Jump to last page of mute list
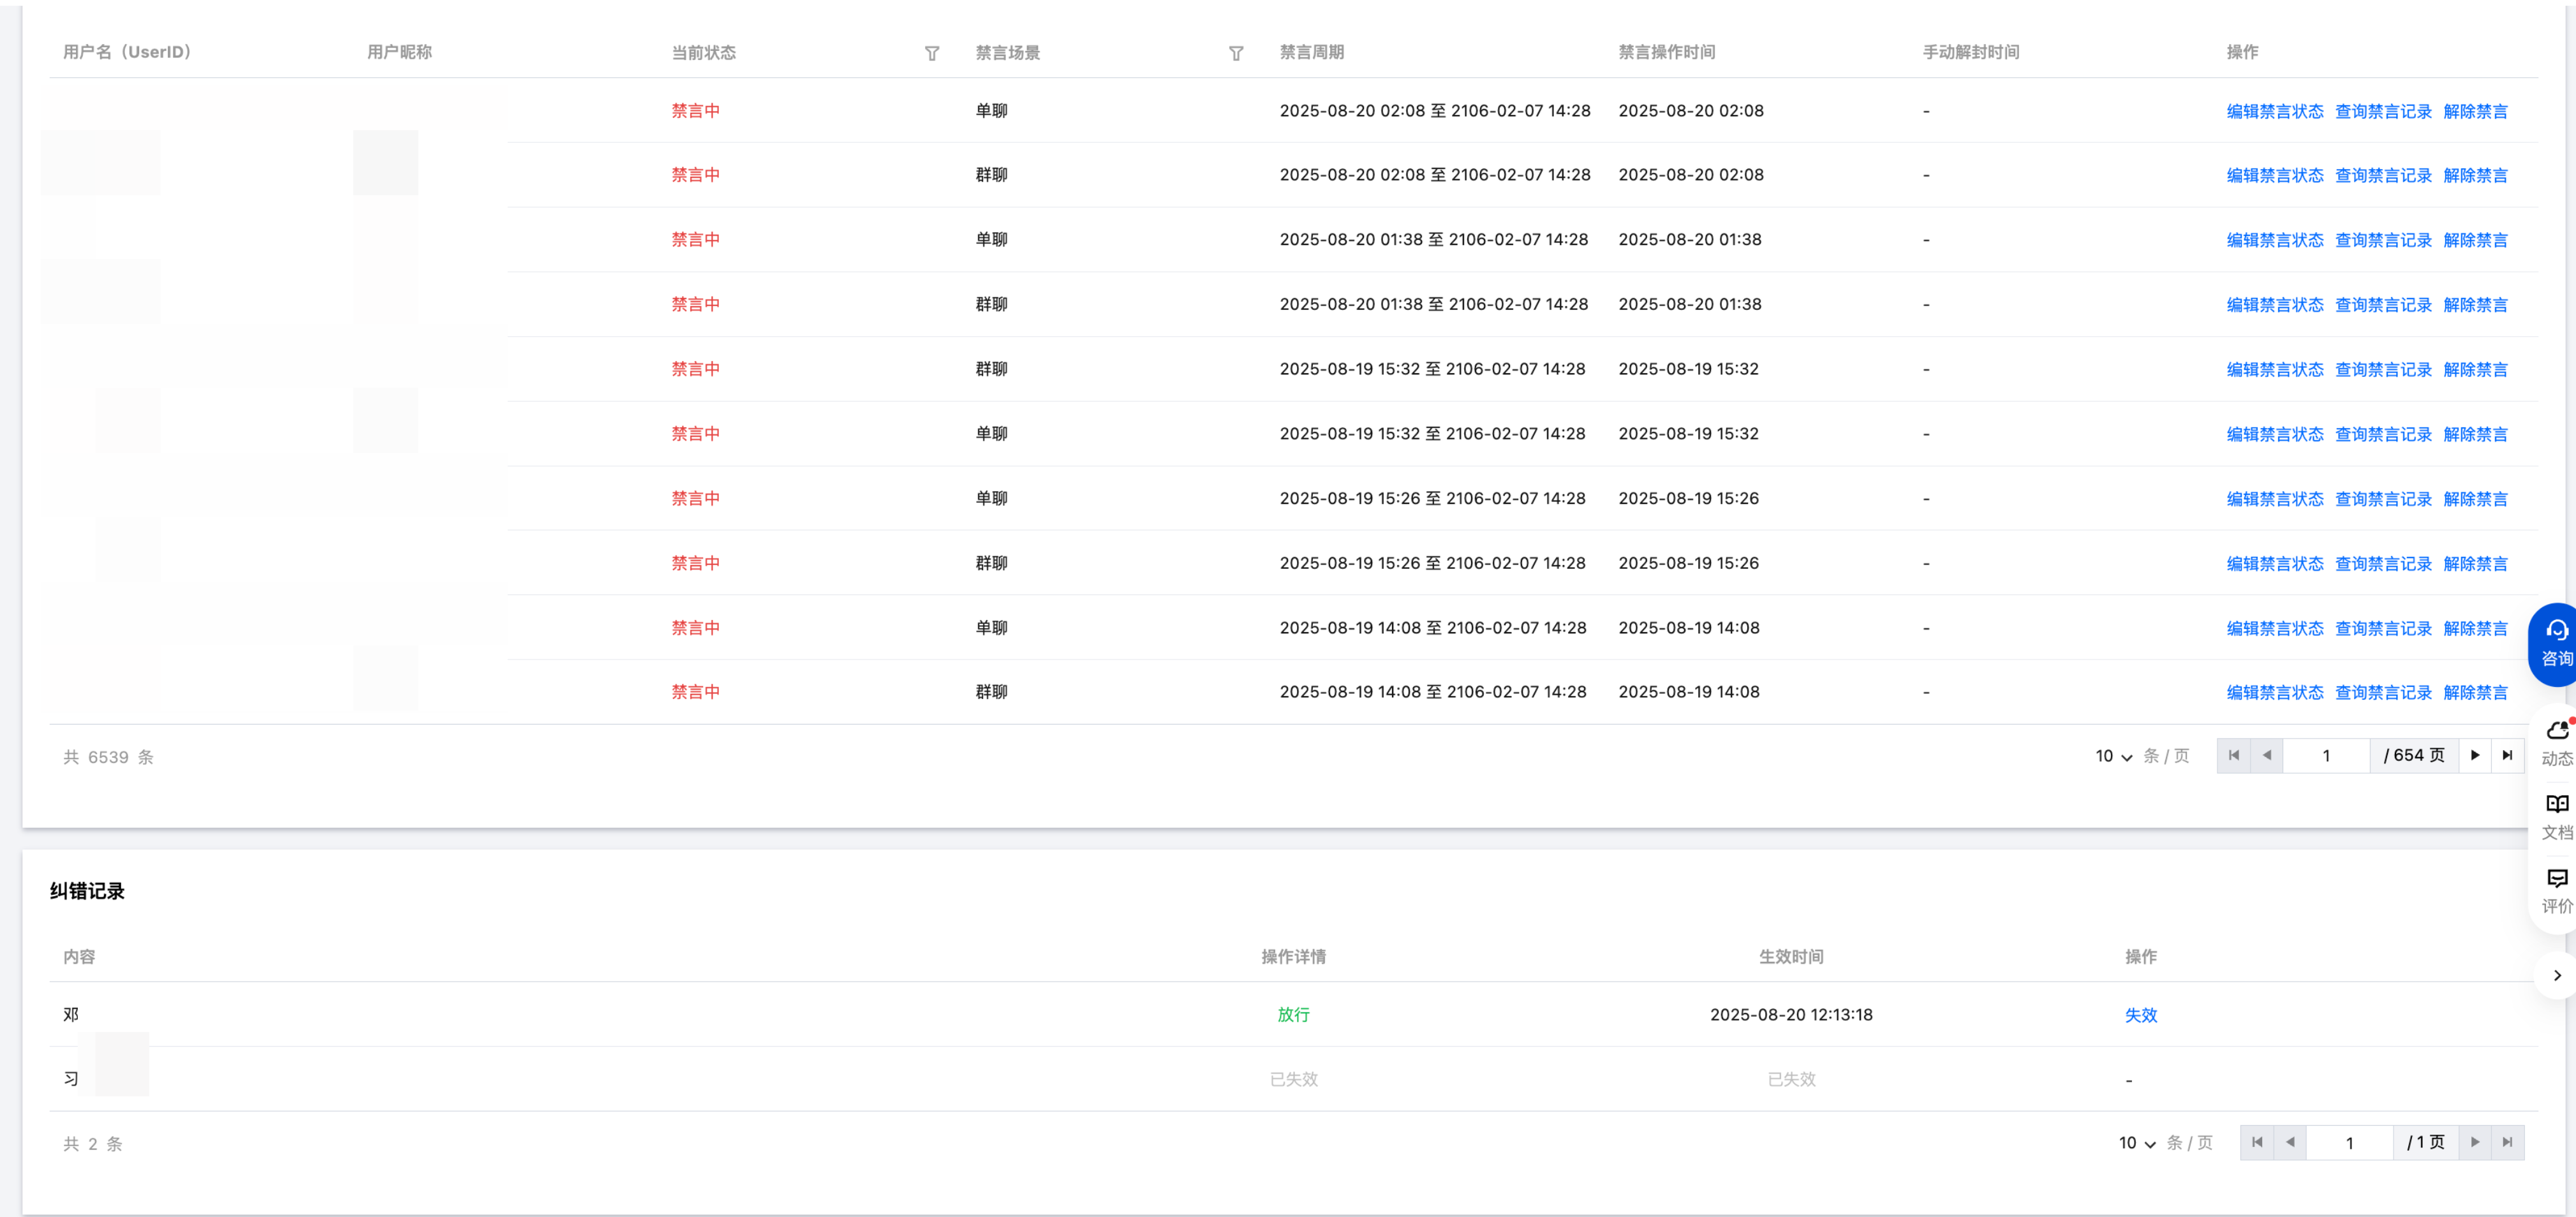 point(2507,755)
